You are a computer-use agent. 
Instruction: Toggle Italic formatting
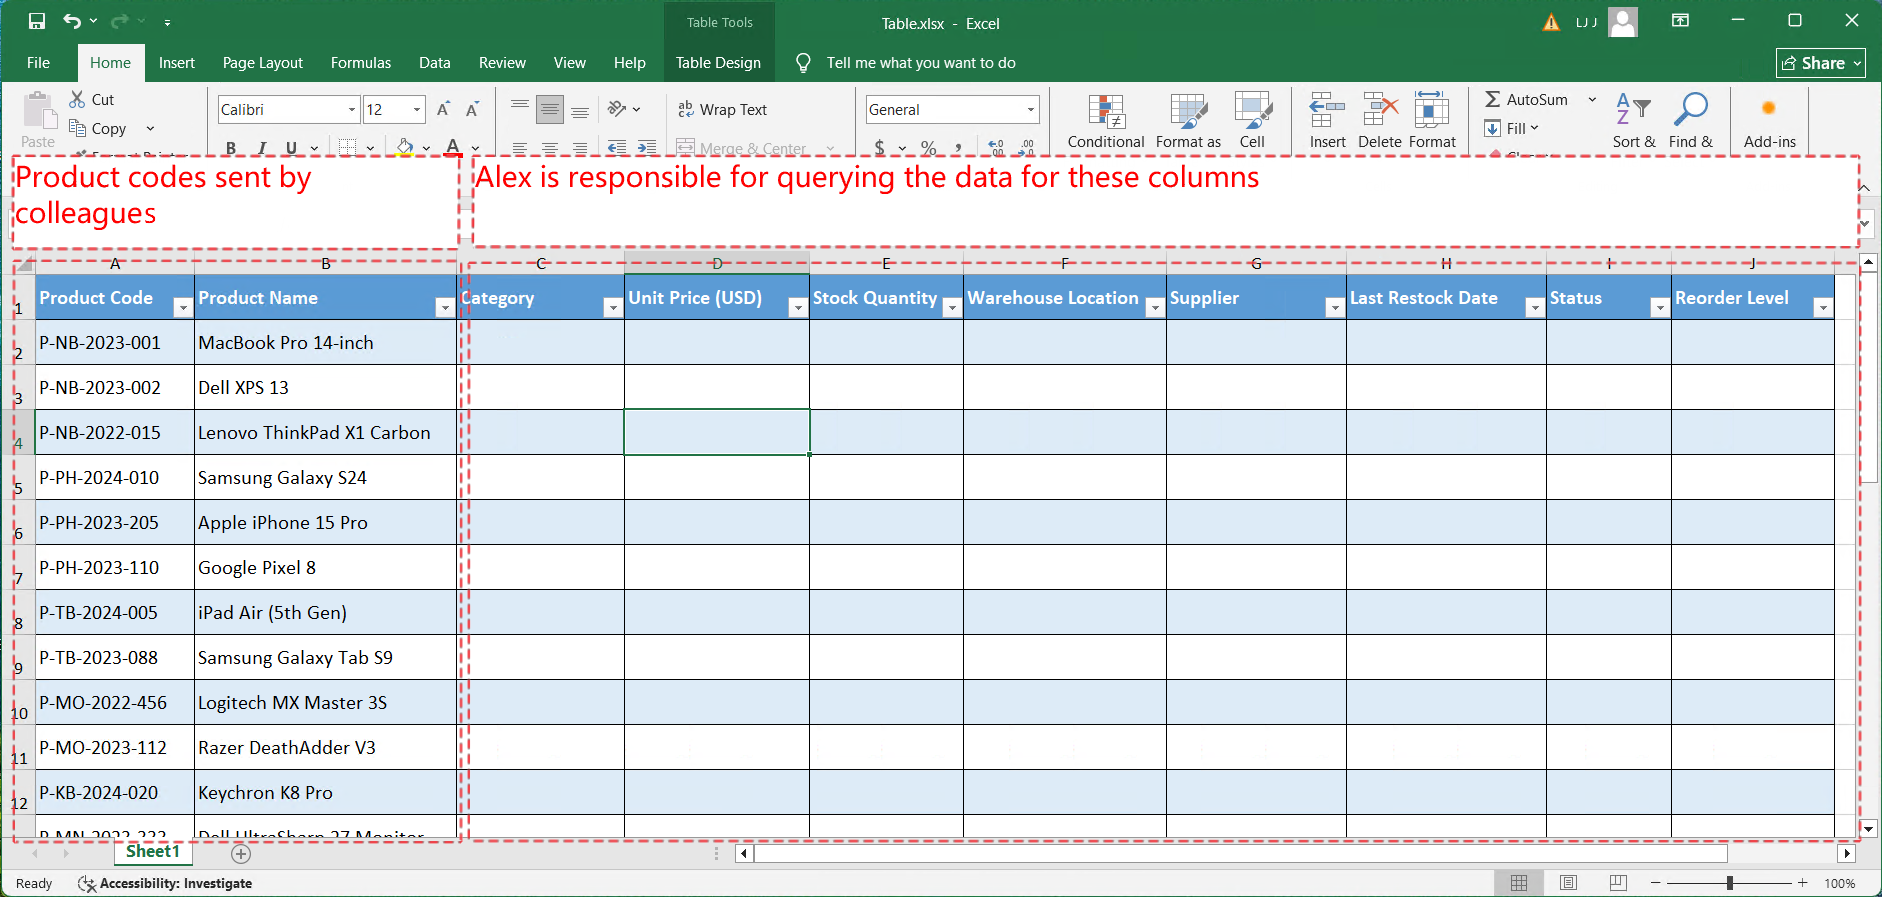click(261, 147)
